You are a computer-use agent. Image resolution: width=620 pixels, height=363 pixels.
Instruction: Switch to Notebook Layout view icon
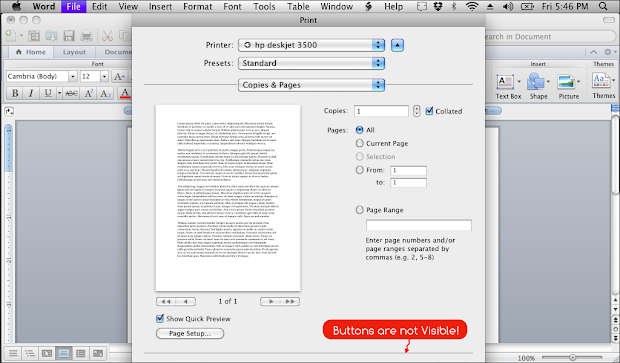click(81, 353)
